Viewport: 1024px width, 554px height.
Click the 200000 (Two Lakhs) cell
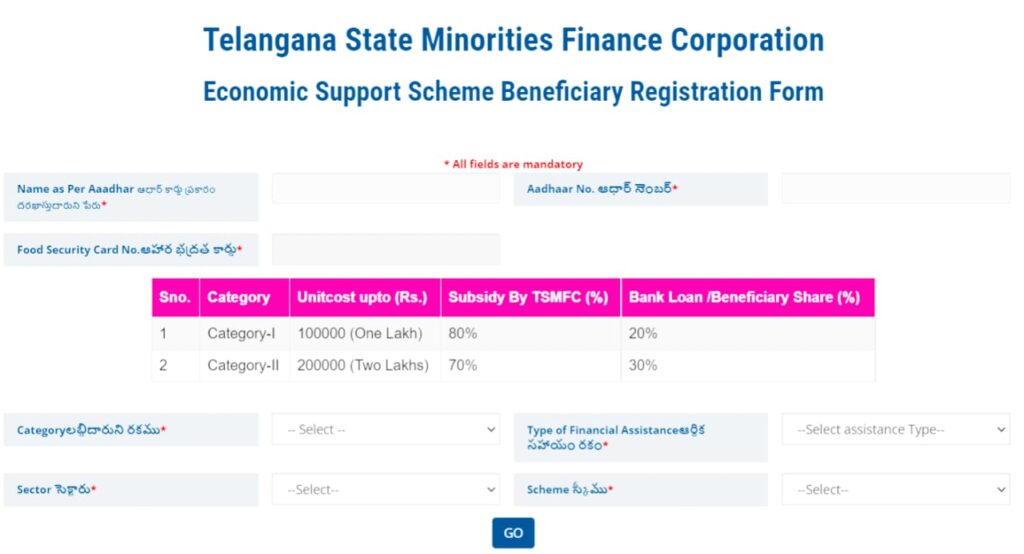pos(363,365)
